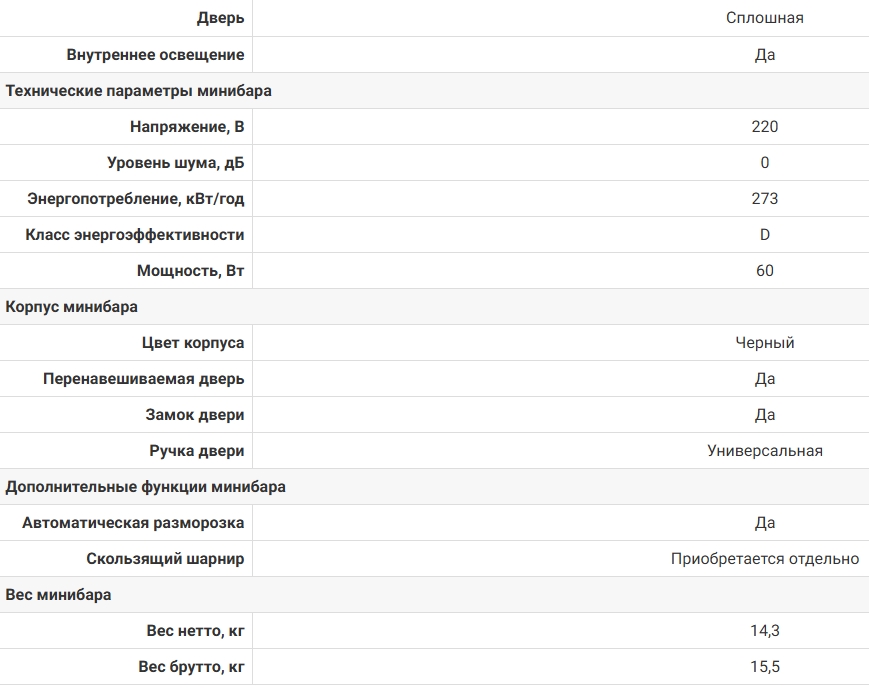The height and width of the screenshot is (691, 869).
Task: Click the 'Черный' body color value
Action: [765, 343]
